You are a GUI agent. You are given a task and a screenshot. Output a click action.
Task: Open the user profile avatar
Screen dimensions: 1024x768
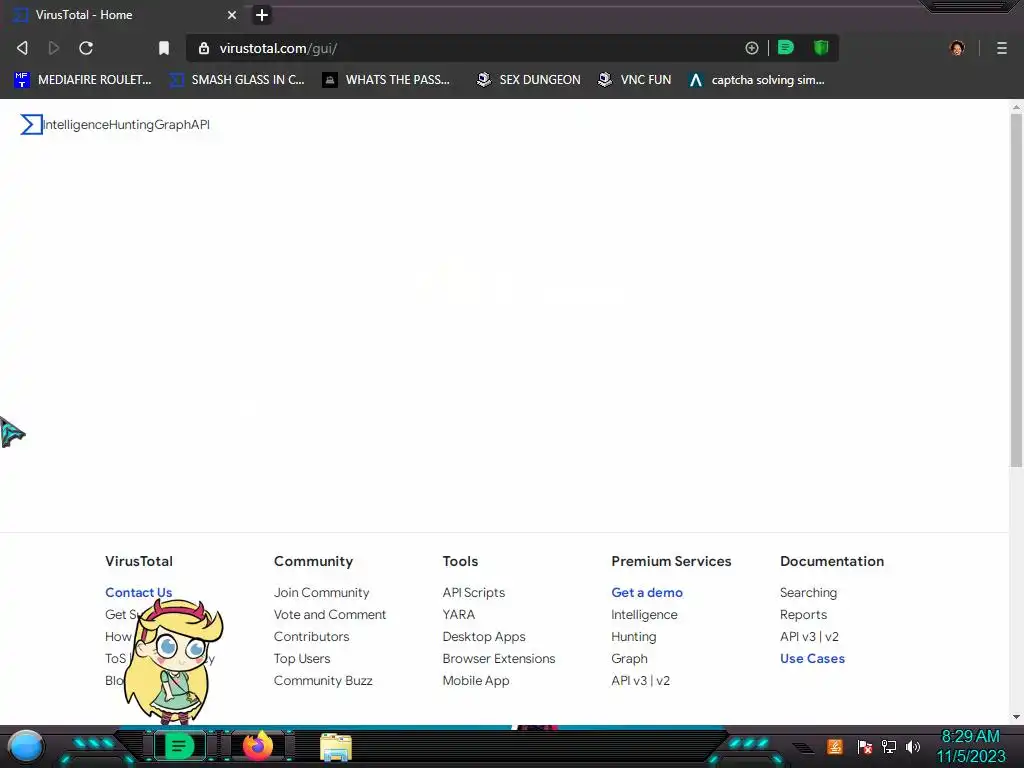(x=957, y=48)
